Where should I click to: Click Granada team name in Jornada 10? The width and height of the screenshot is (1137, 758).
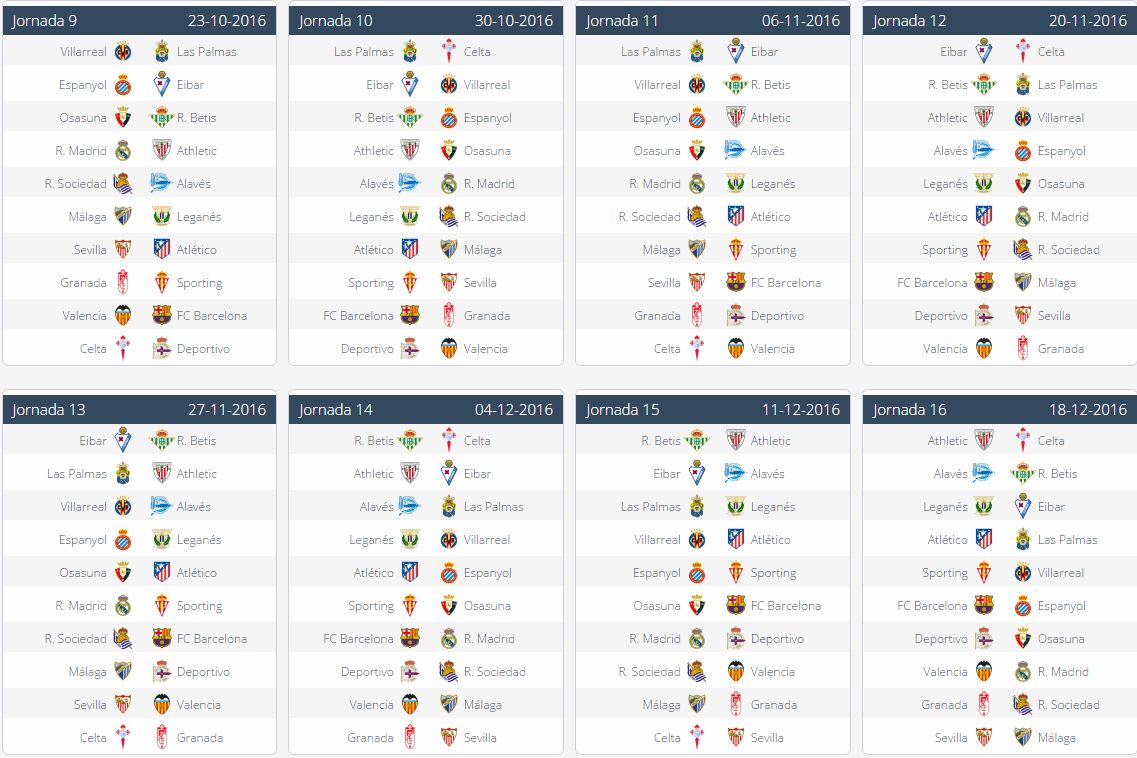point(487,316)
